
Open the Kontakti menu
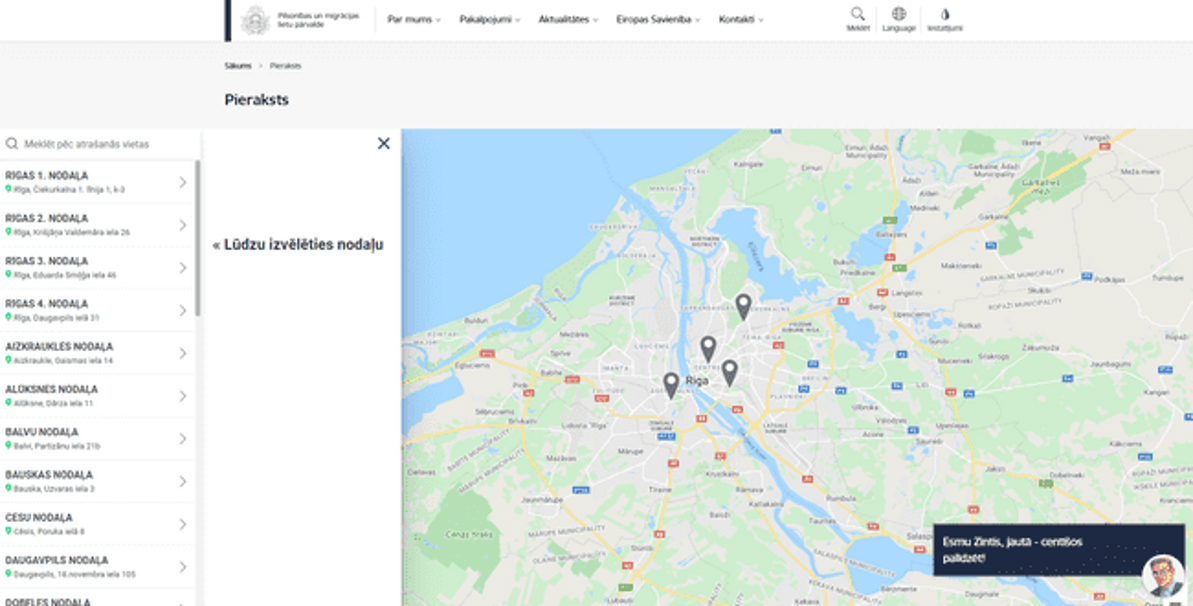(741, 20)
